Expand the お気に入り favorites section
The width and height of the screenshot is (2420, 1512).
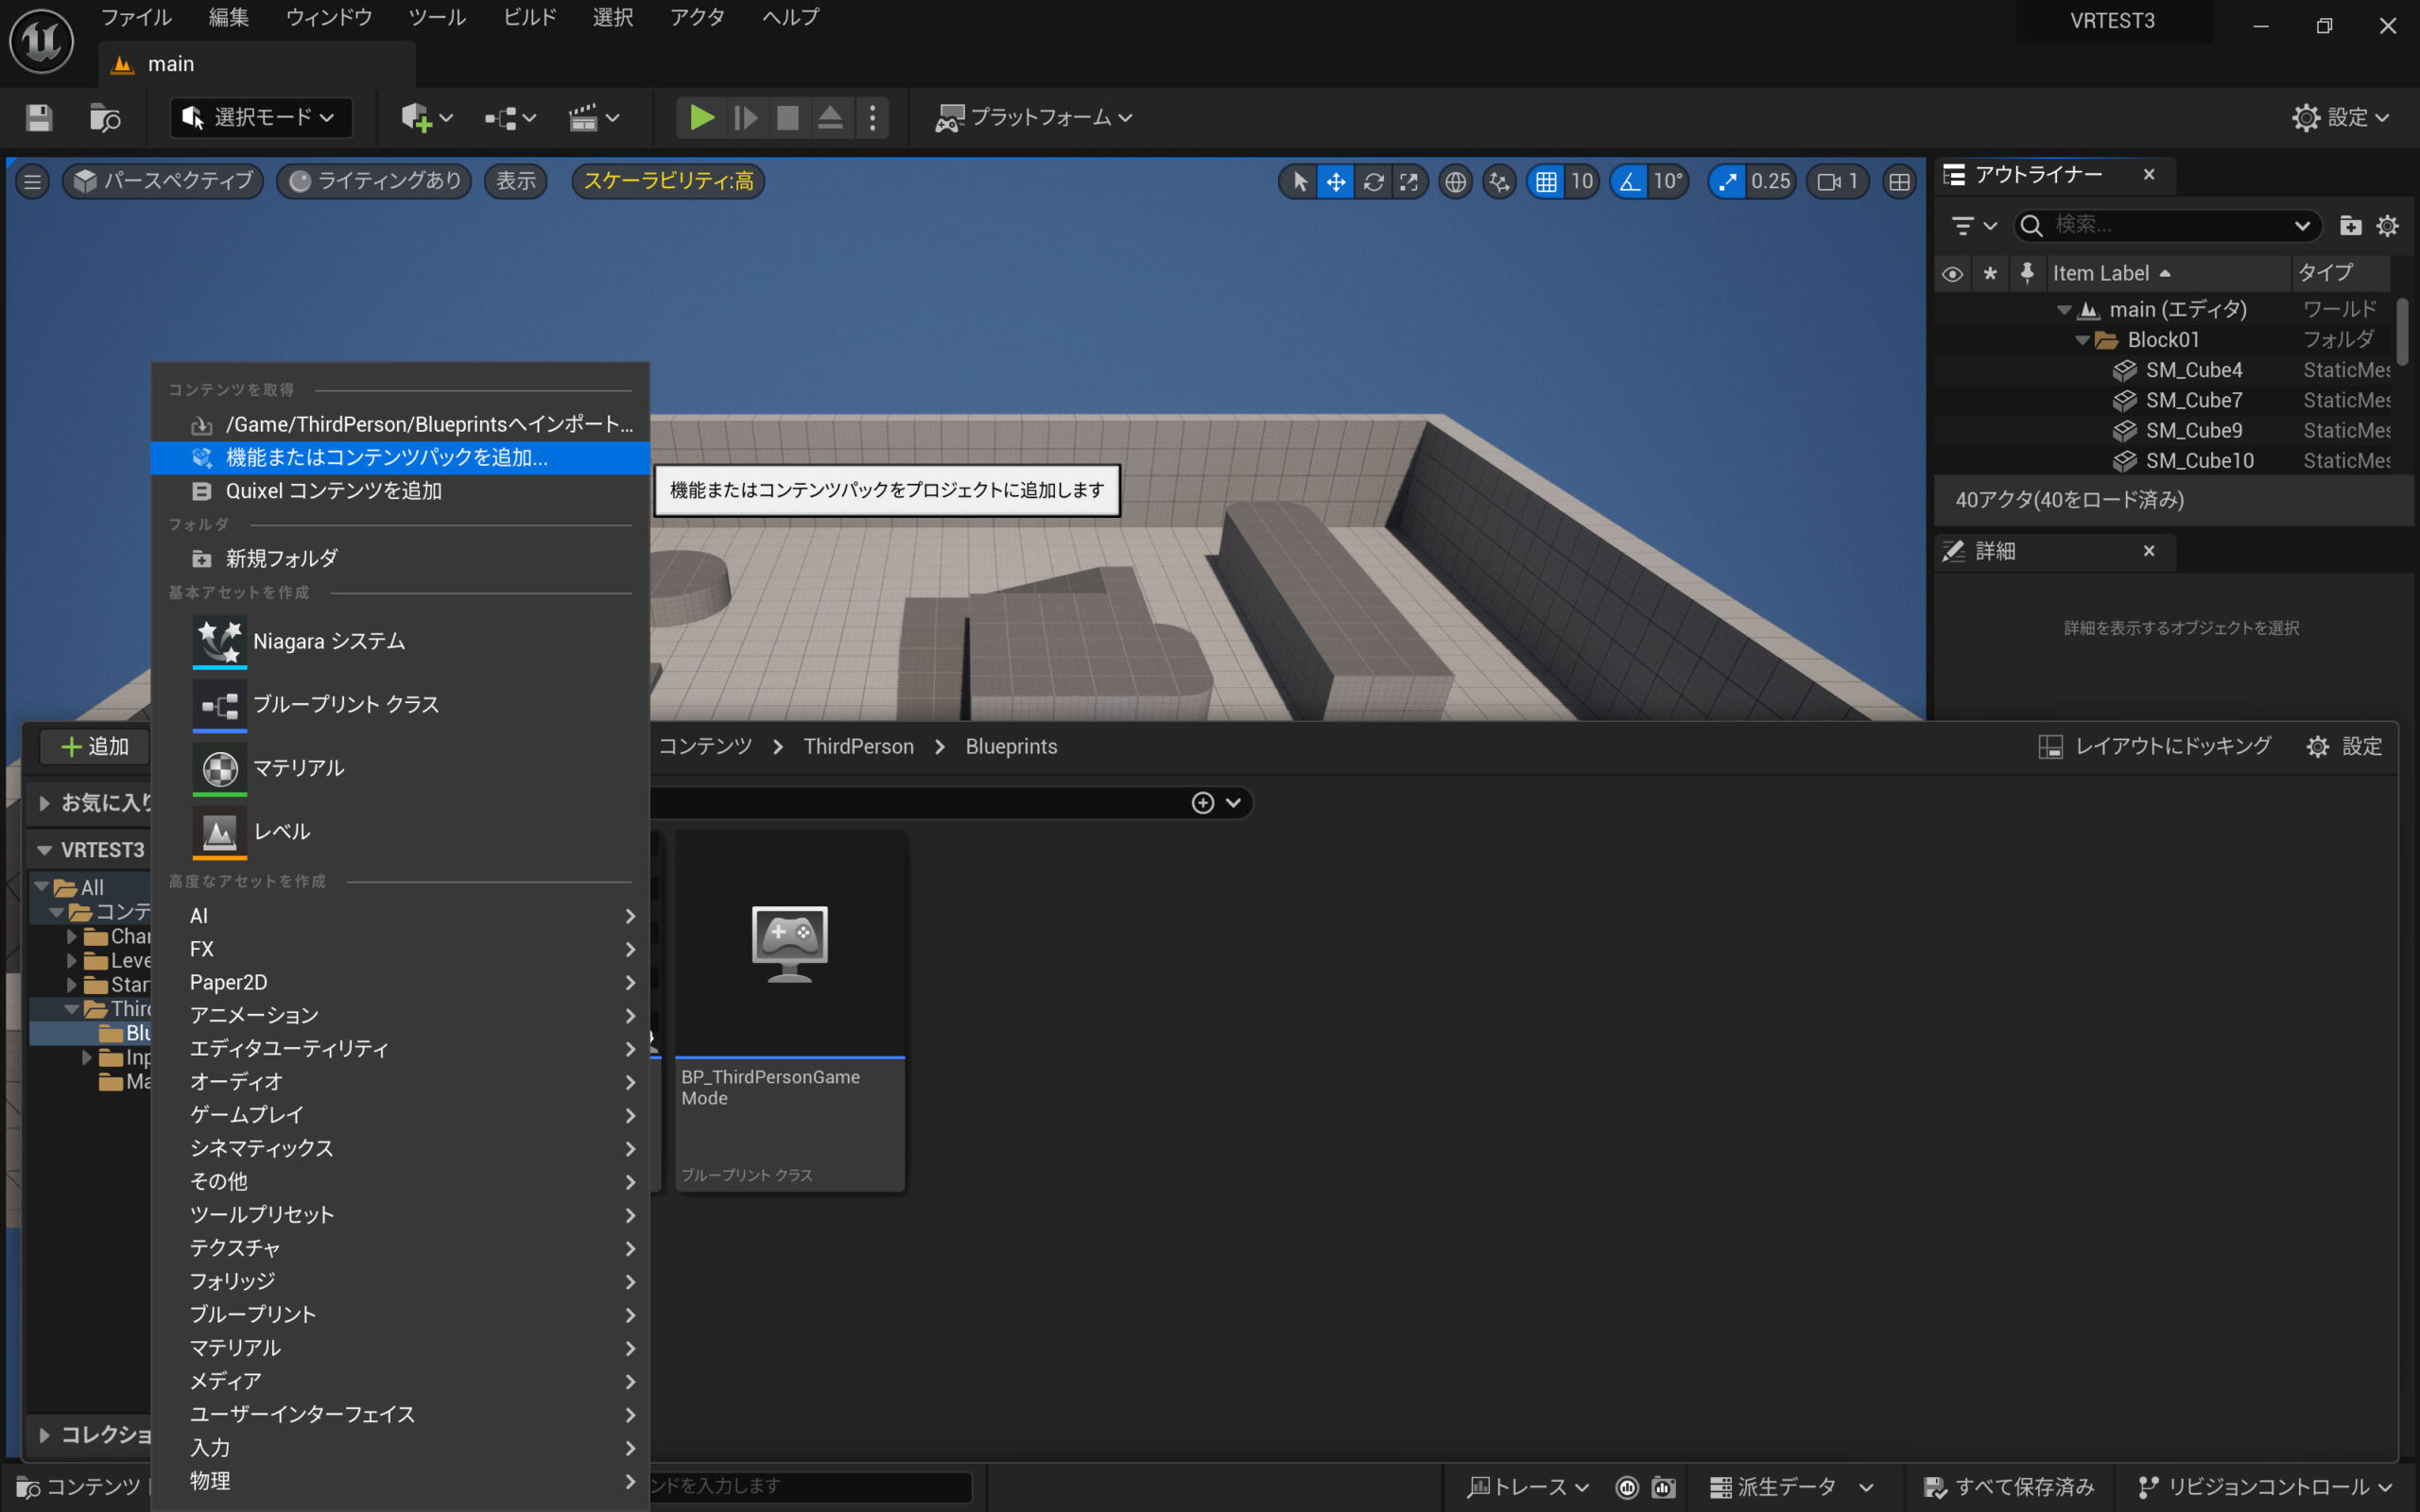pos(44,802)
